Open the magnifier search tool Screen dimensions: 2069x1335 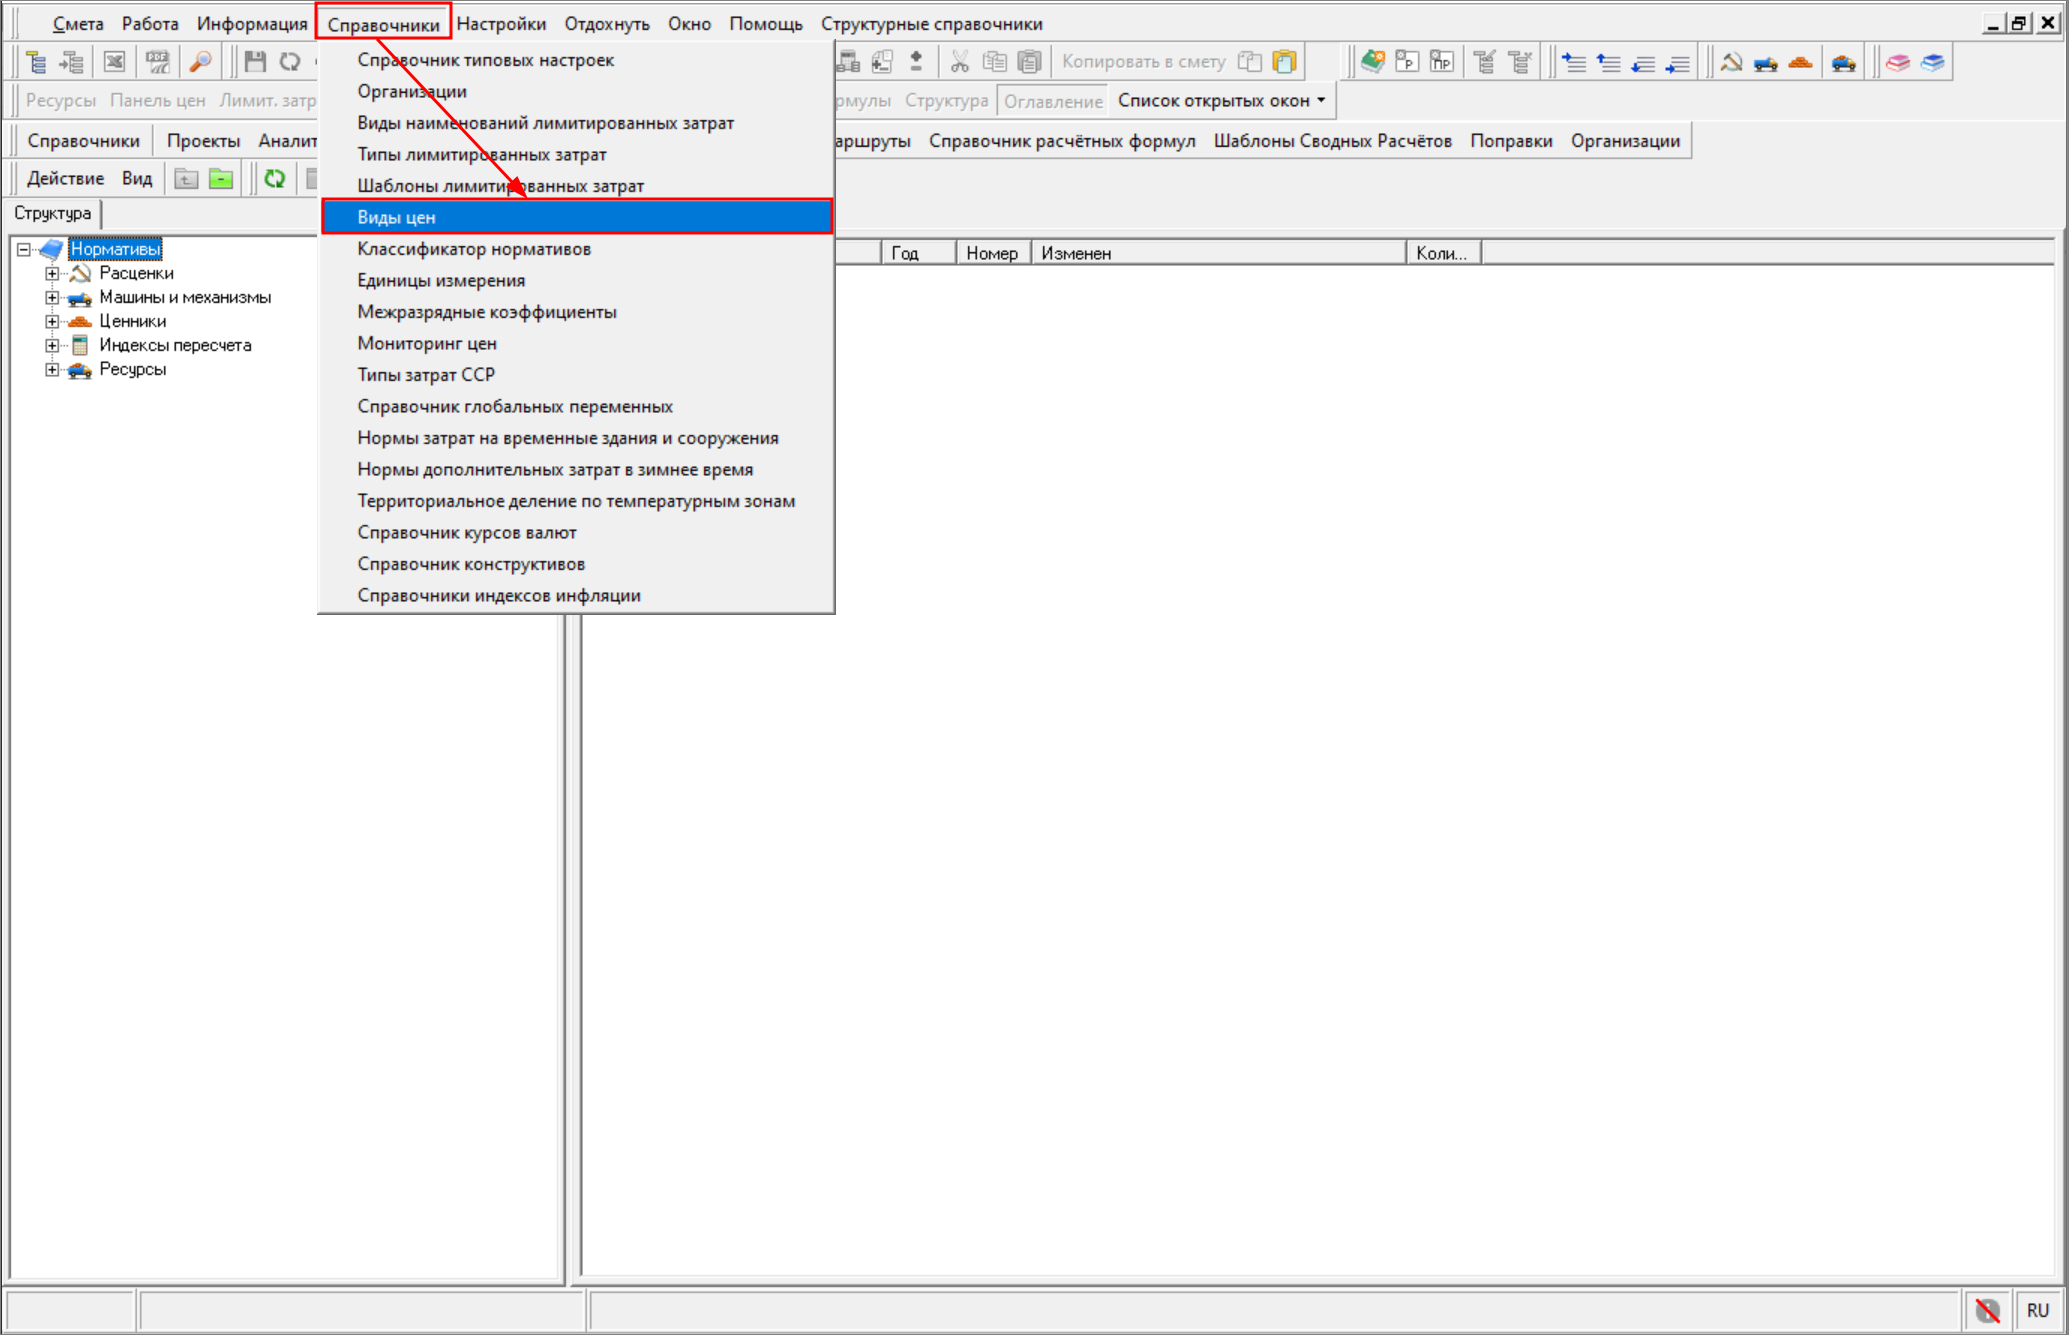pos(200,62)
